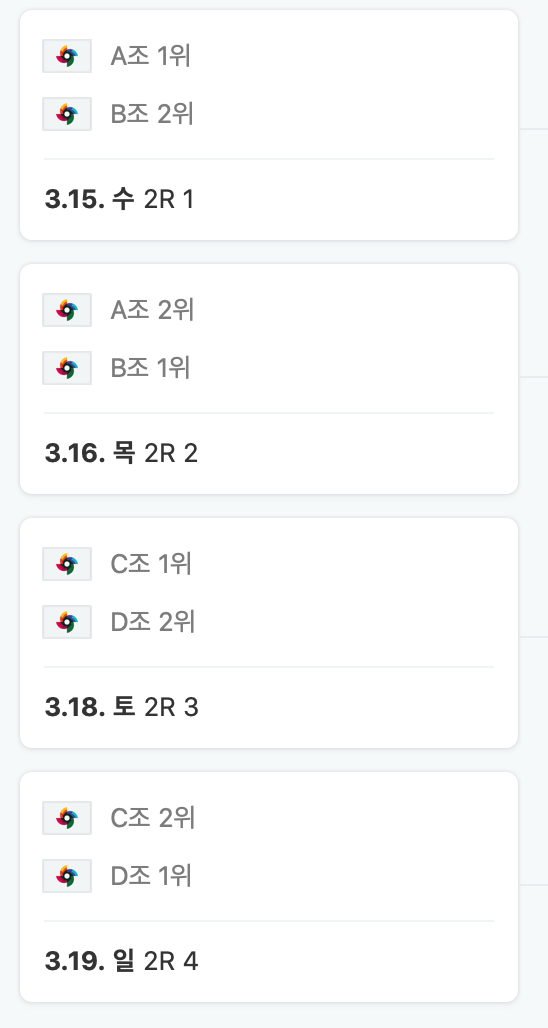Click the WBC logo beside A조 2위
Screen dimensions: 548x1028
[67, 309]
